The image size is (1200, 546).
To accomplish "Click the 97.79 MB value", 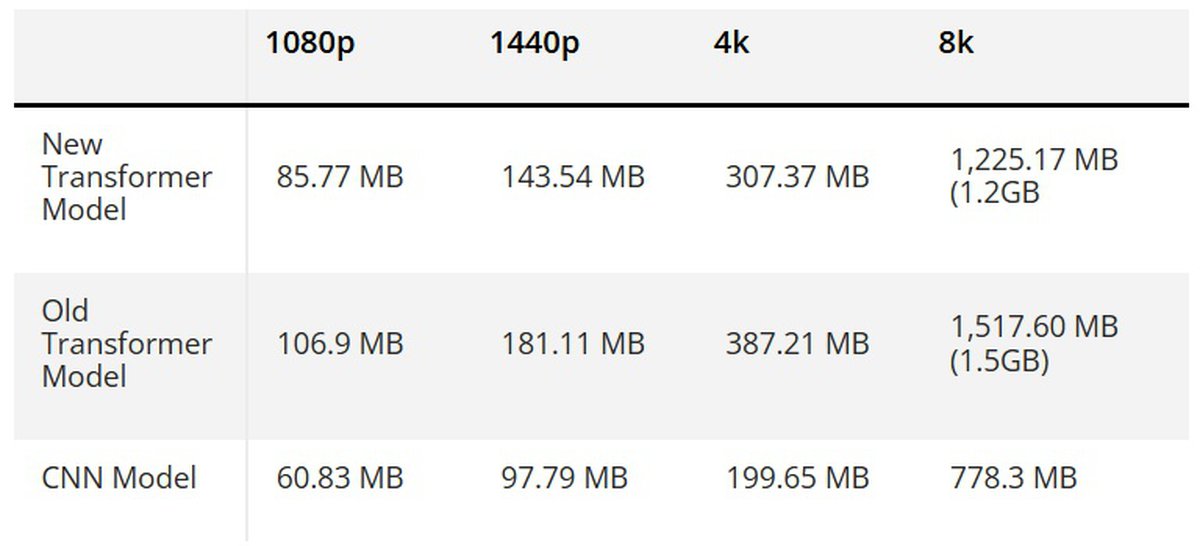I will [564, 478].
